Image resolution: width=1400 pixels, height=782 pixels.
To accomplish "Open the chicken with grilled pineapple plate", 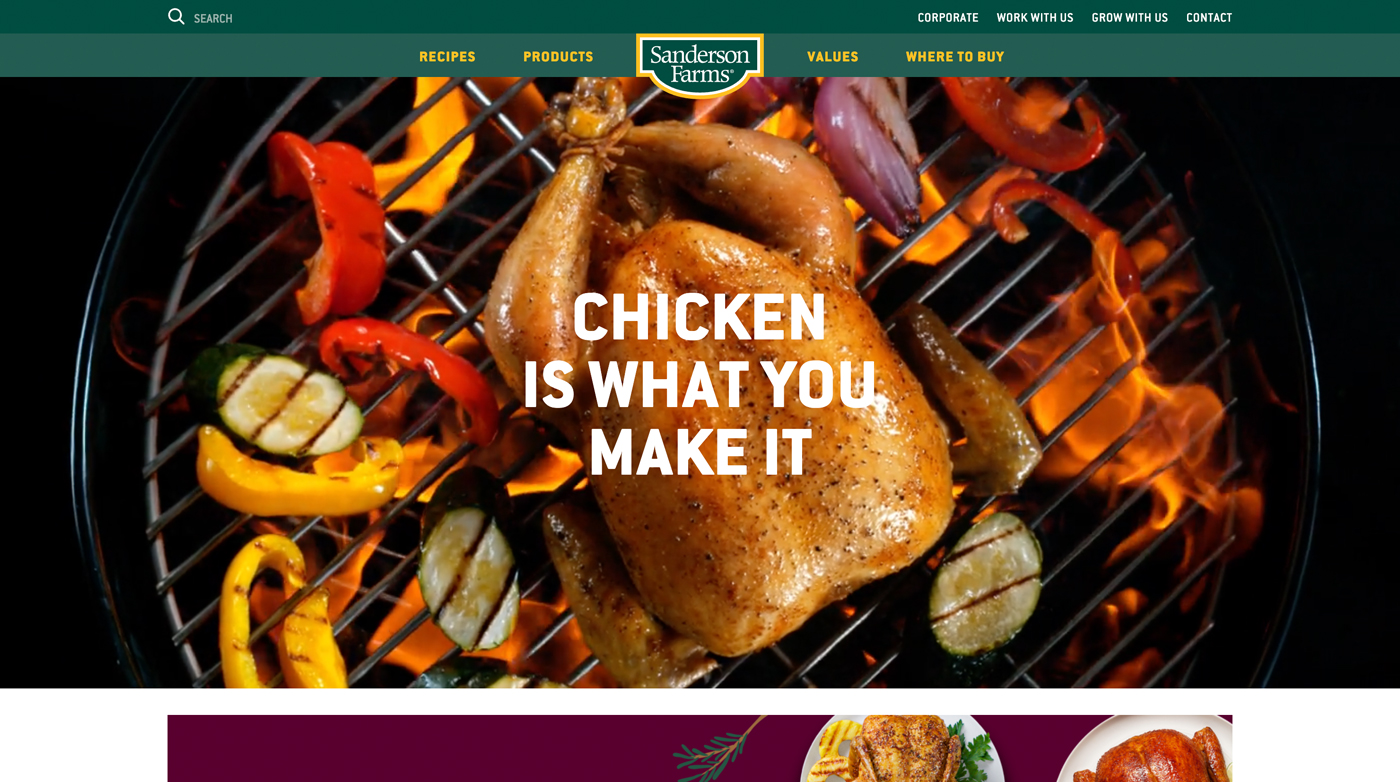I will 902,748.
